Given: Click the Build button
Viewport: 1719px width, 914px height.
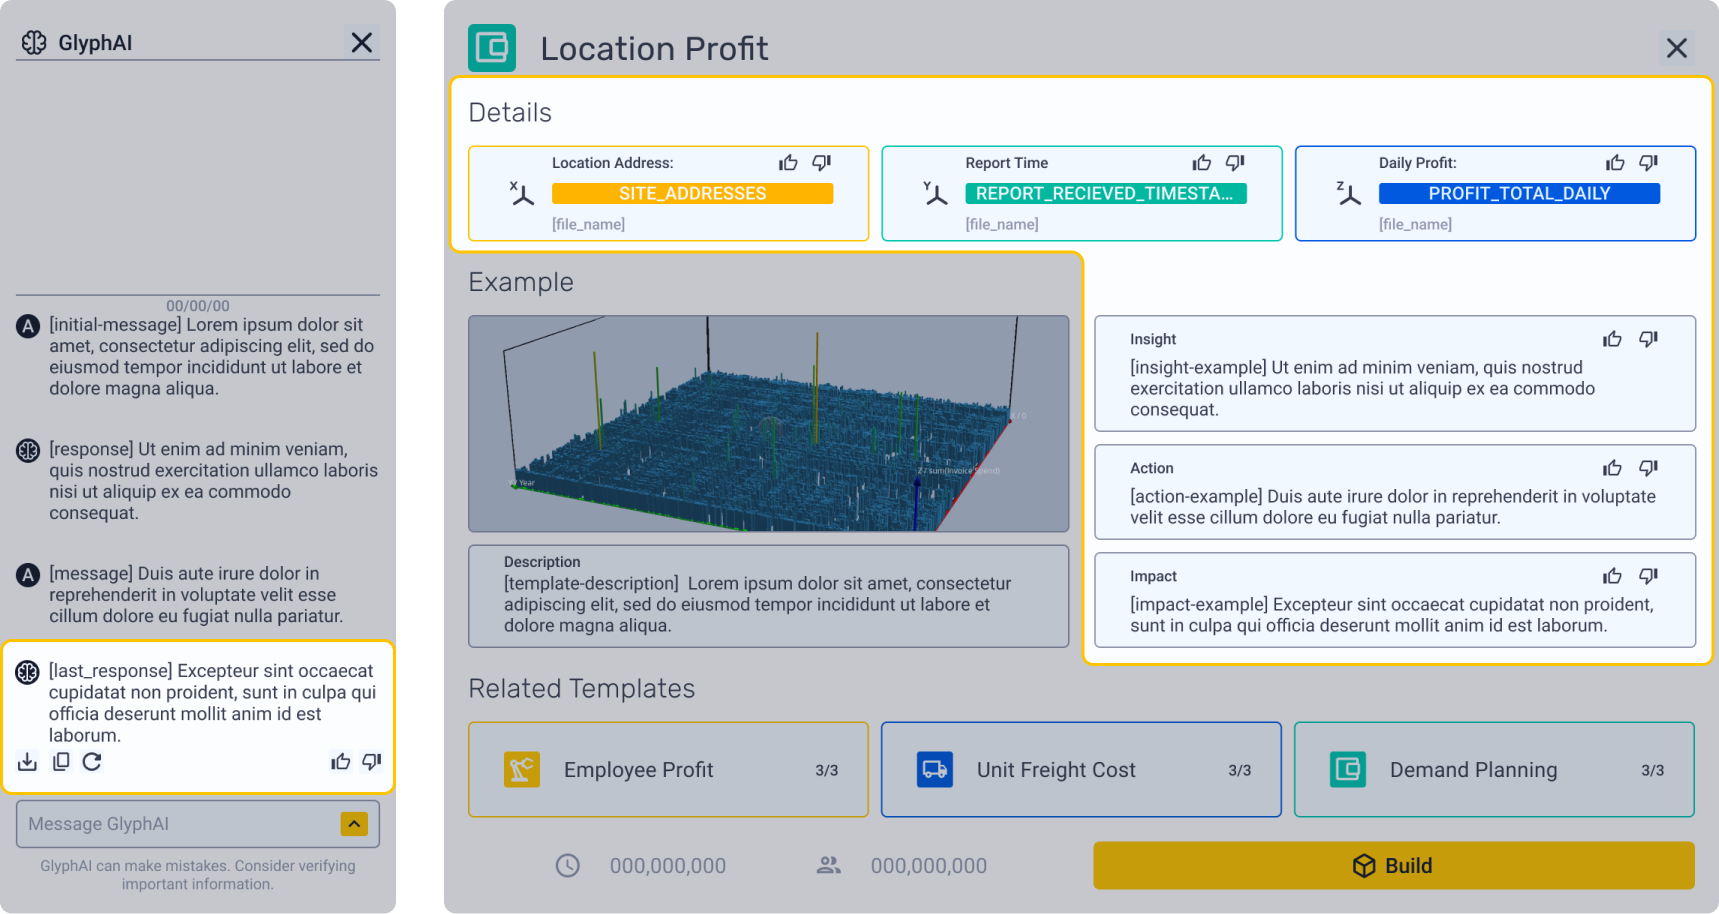Looking at the screenshot, I should tap(1393, 865).
